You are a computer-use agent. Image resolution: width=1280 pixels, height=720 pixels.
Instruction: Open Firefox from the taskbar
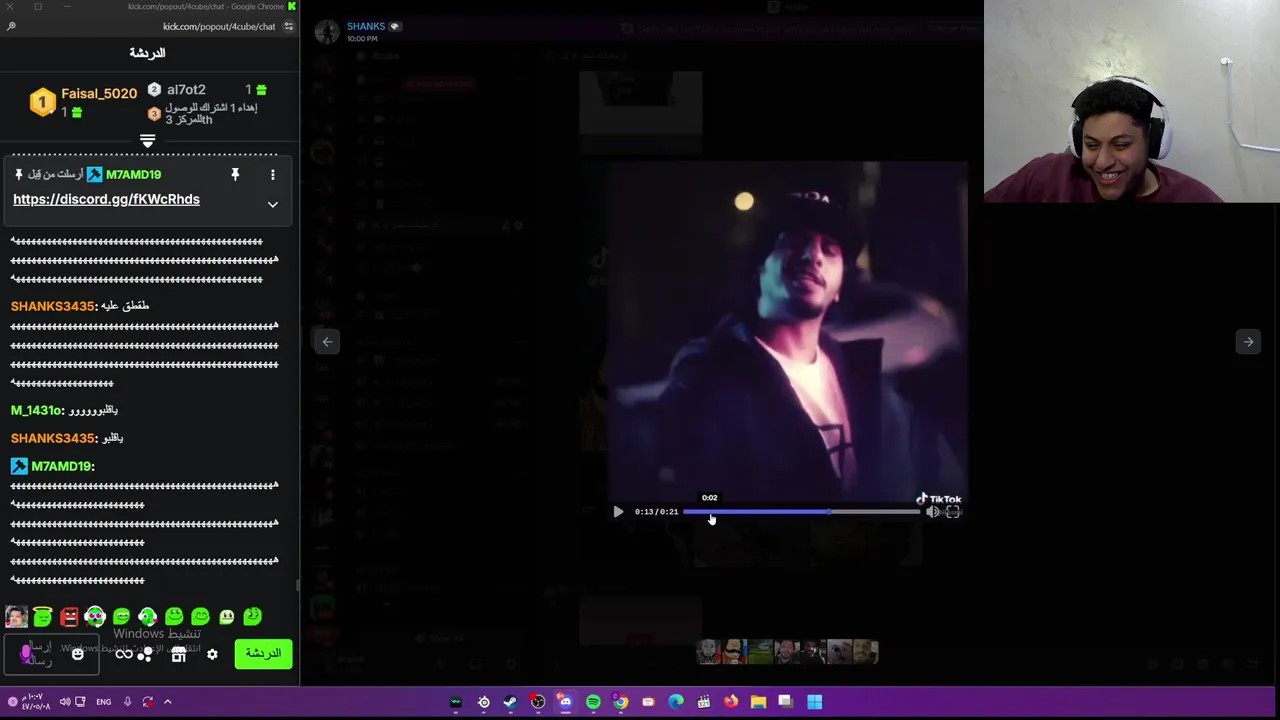click(x=731, y=702)
